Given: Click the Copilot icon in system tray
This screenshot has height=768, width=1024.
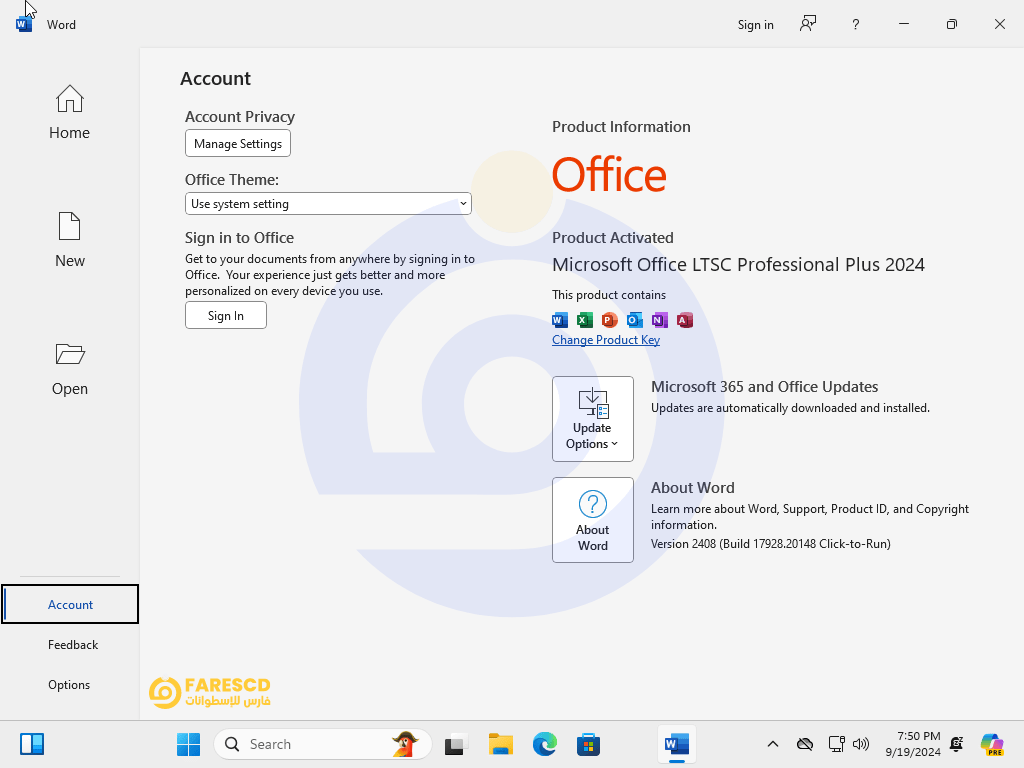Looking at the screenshot, I should (x=991, y=744).
